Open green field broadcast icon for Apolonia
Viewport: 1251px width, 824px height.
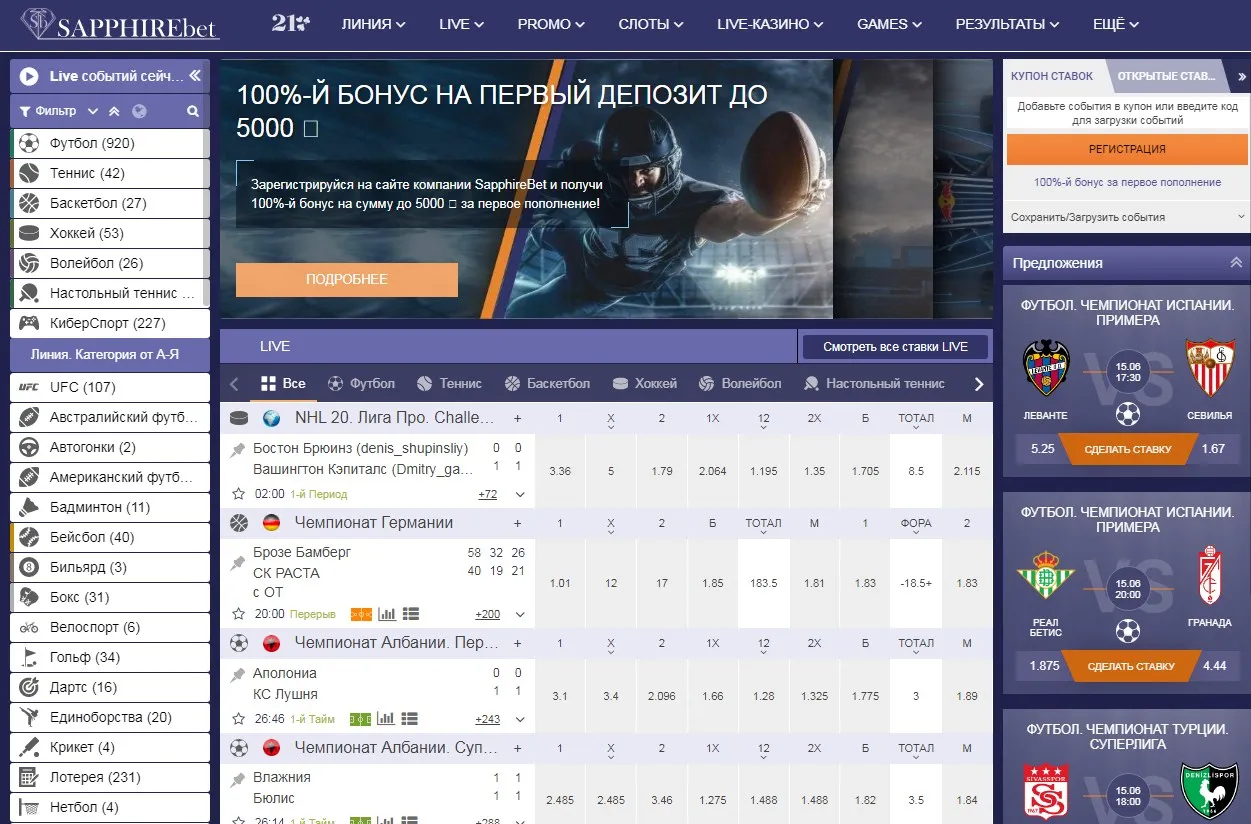pyautogui.click(x=360, y=719)
